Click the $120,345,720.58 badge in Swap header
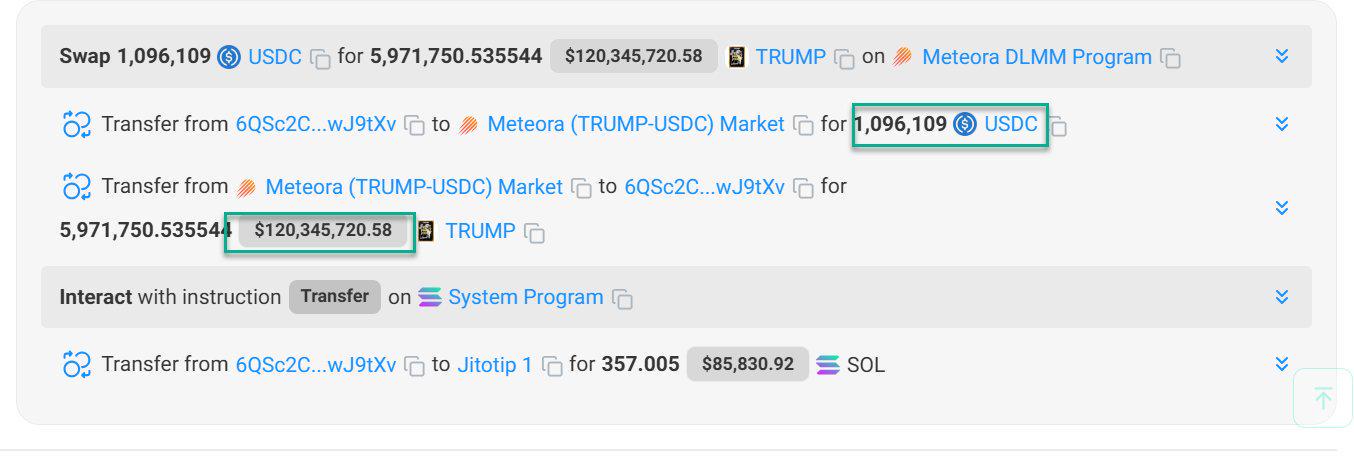The width and height of the screenshot is (1354, 476). pos(634,56)
